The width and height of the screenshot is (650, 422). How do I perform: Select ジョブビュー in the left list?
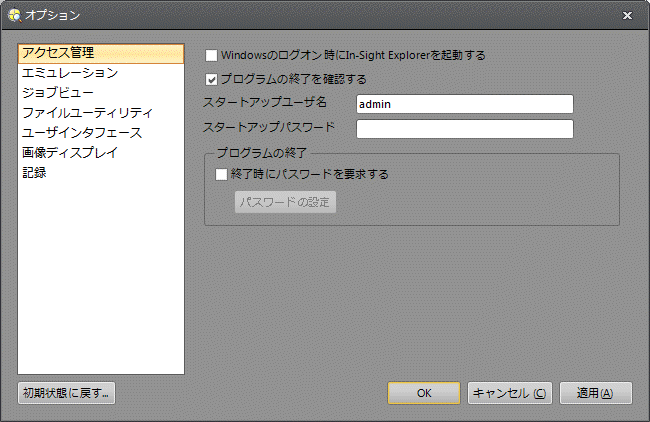58,93
